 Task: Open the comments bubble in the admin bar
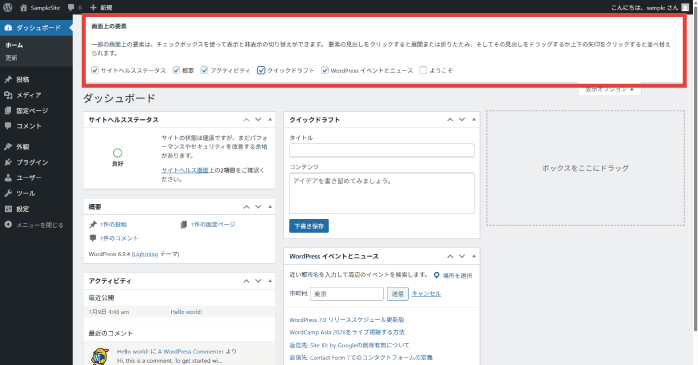(71, 8)
